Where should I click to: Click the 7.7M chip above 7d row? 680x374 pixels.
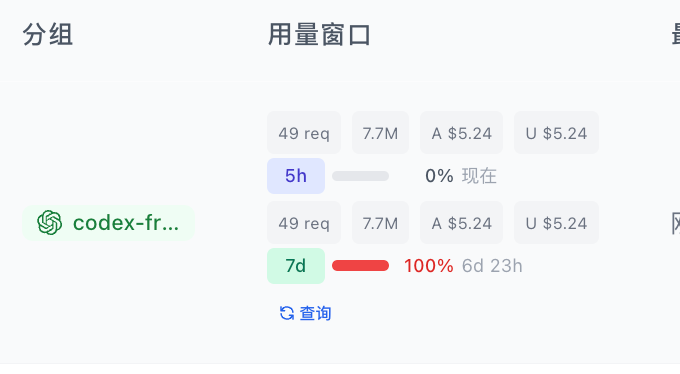[x=380, y=223]
